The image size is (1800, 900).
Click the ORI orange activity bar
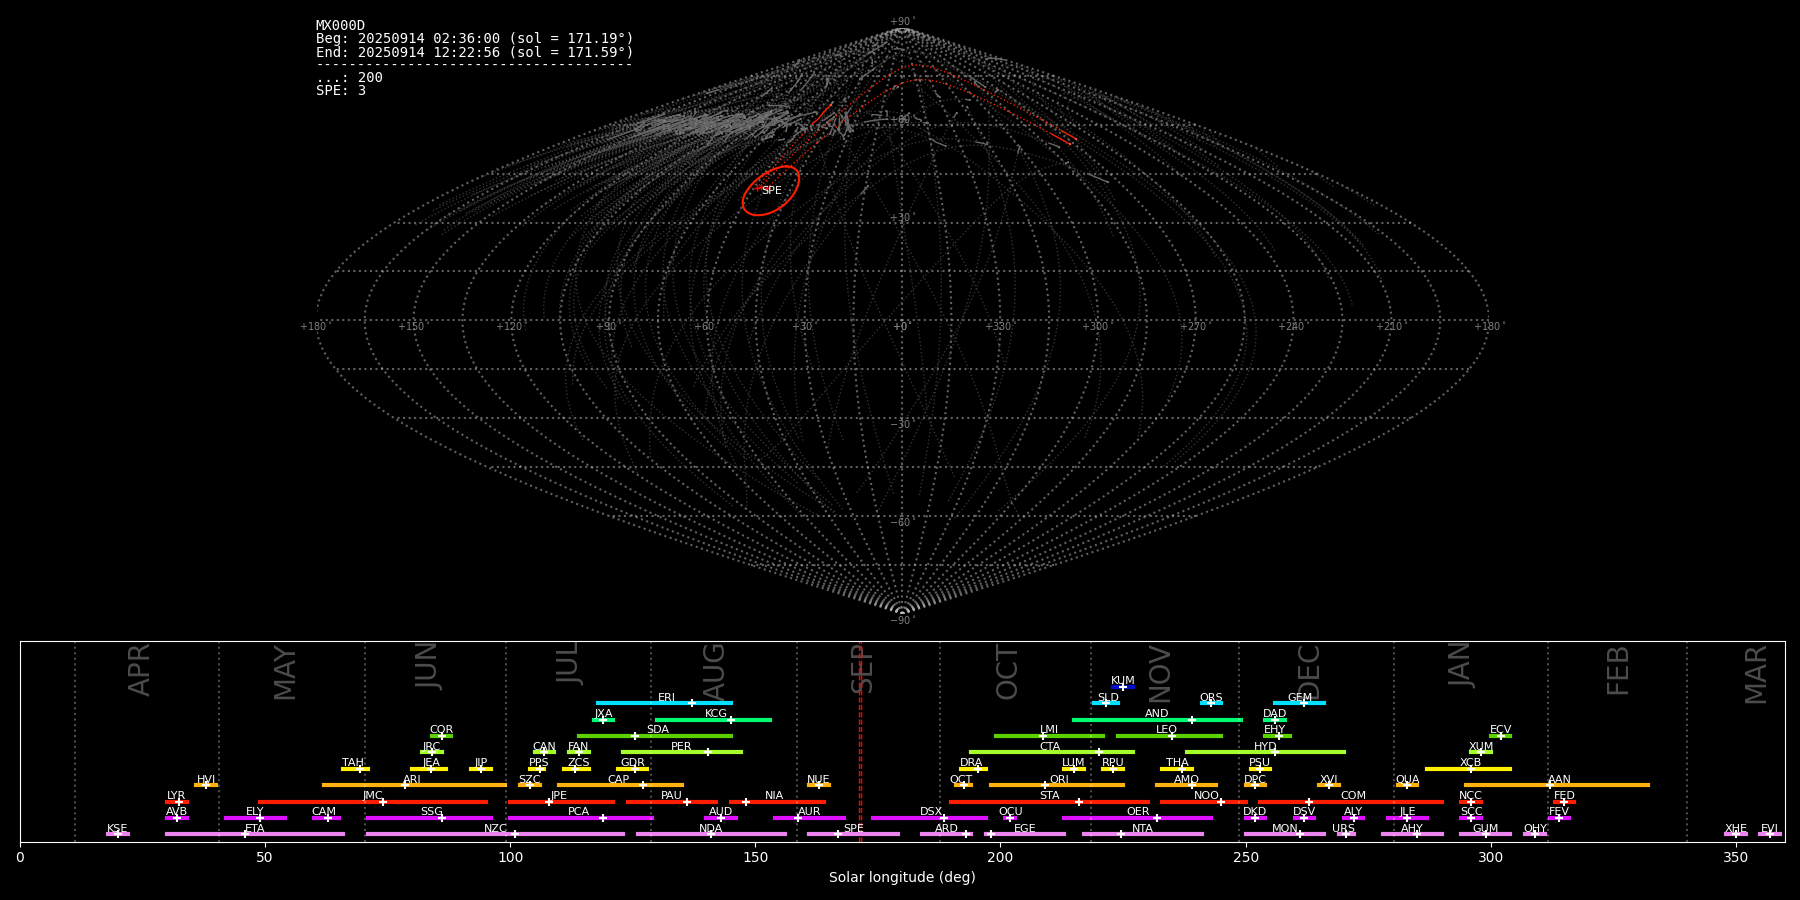tap(1057, 785)
